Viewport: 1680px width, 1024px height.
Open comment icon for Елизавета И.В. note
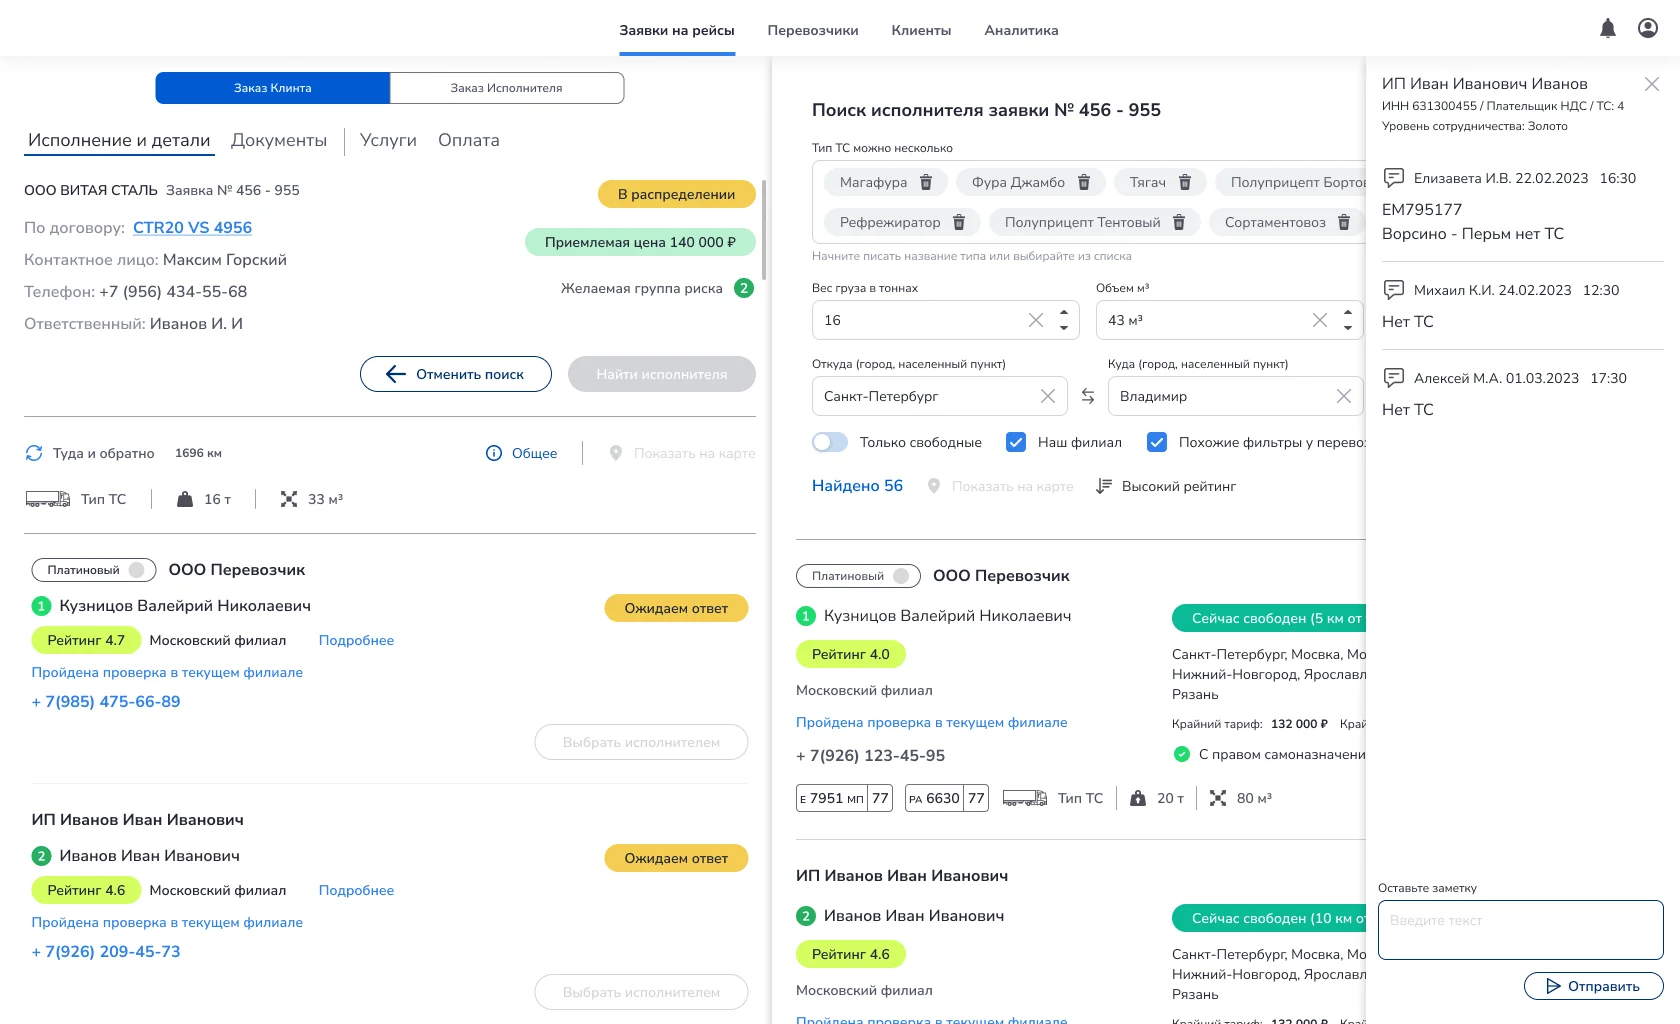1393,178
